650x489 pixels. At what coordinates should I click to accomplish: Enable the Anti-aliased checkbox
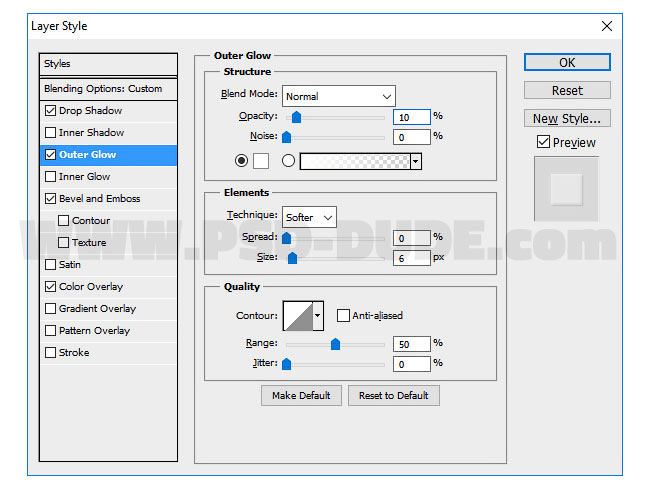(343, 315)
